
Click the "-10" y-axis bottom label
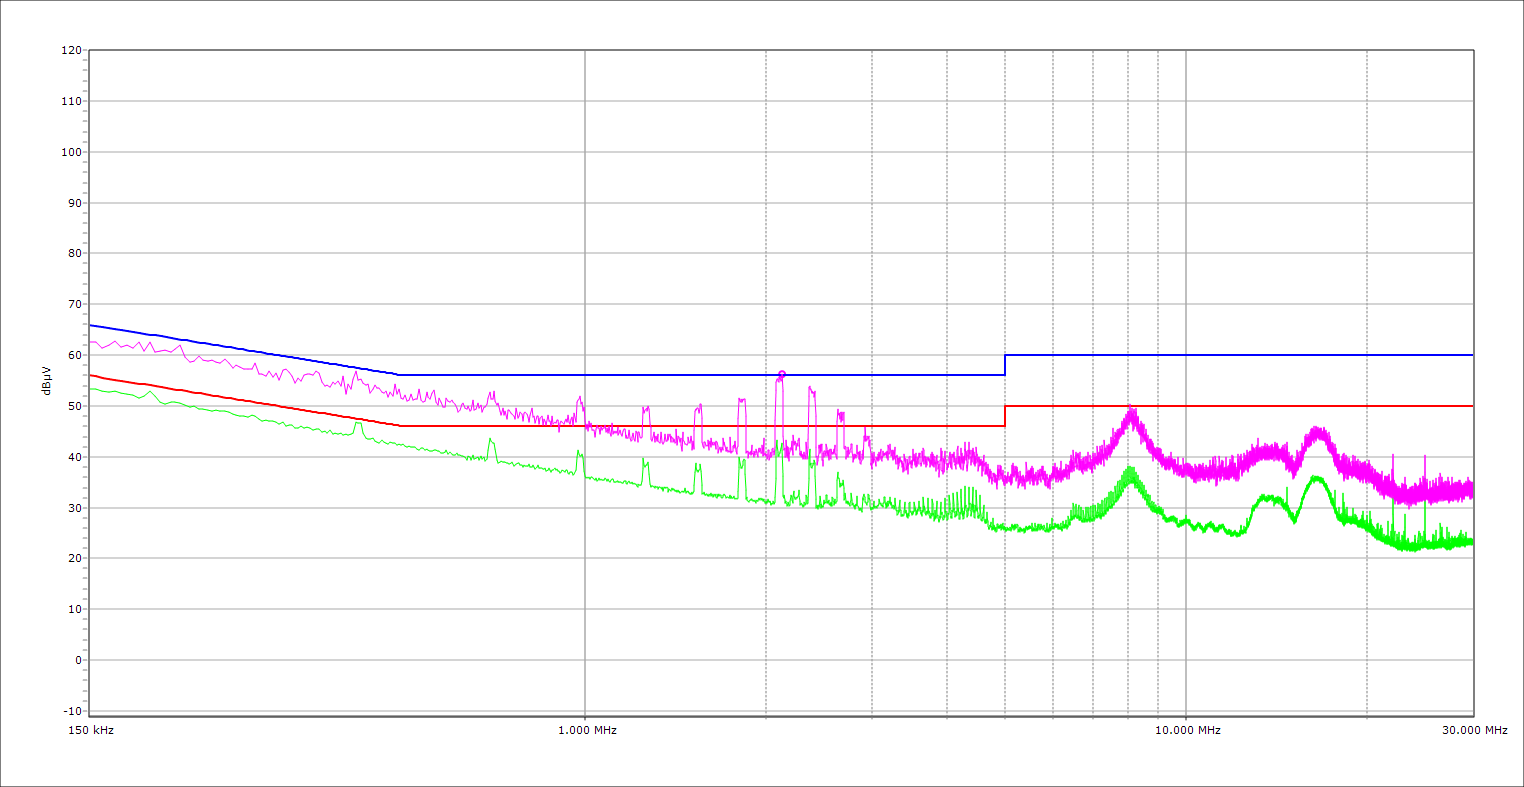coord(71,711)
